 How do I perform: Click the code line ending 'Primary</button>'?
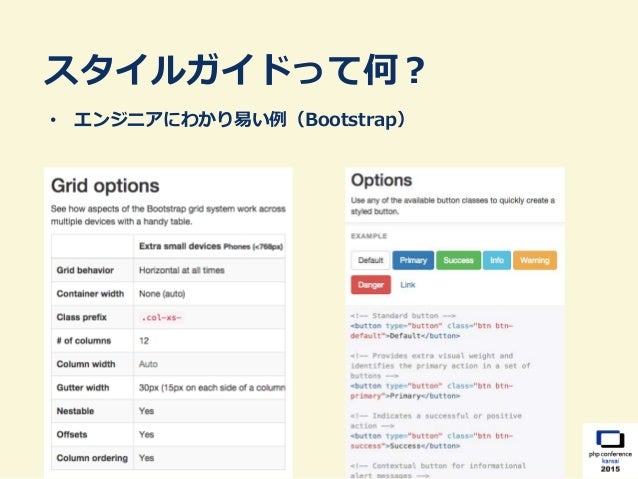coord(405,396)
